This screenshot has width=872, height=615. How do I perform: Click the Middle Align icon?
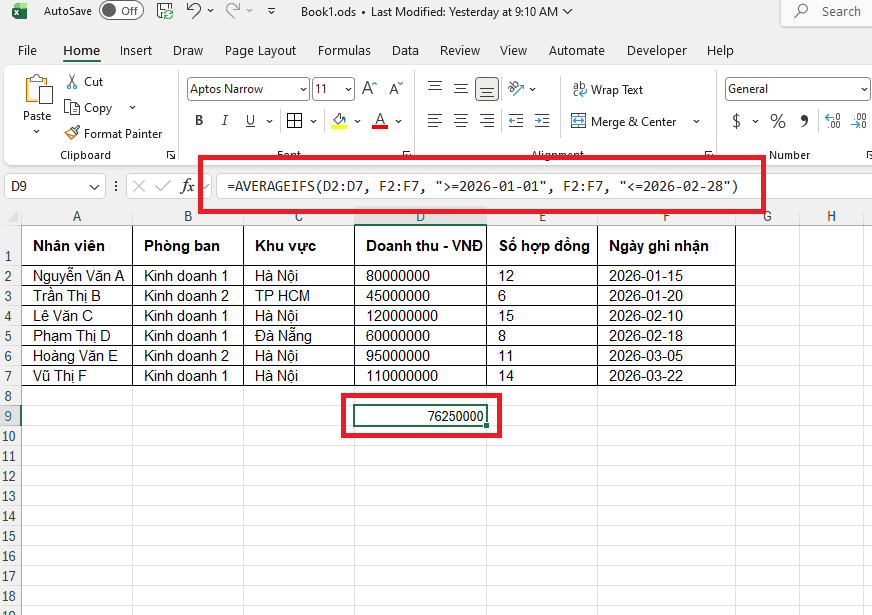[x=460, y=88]
